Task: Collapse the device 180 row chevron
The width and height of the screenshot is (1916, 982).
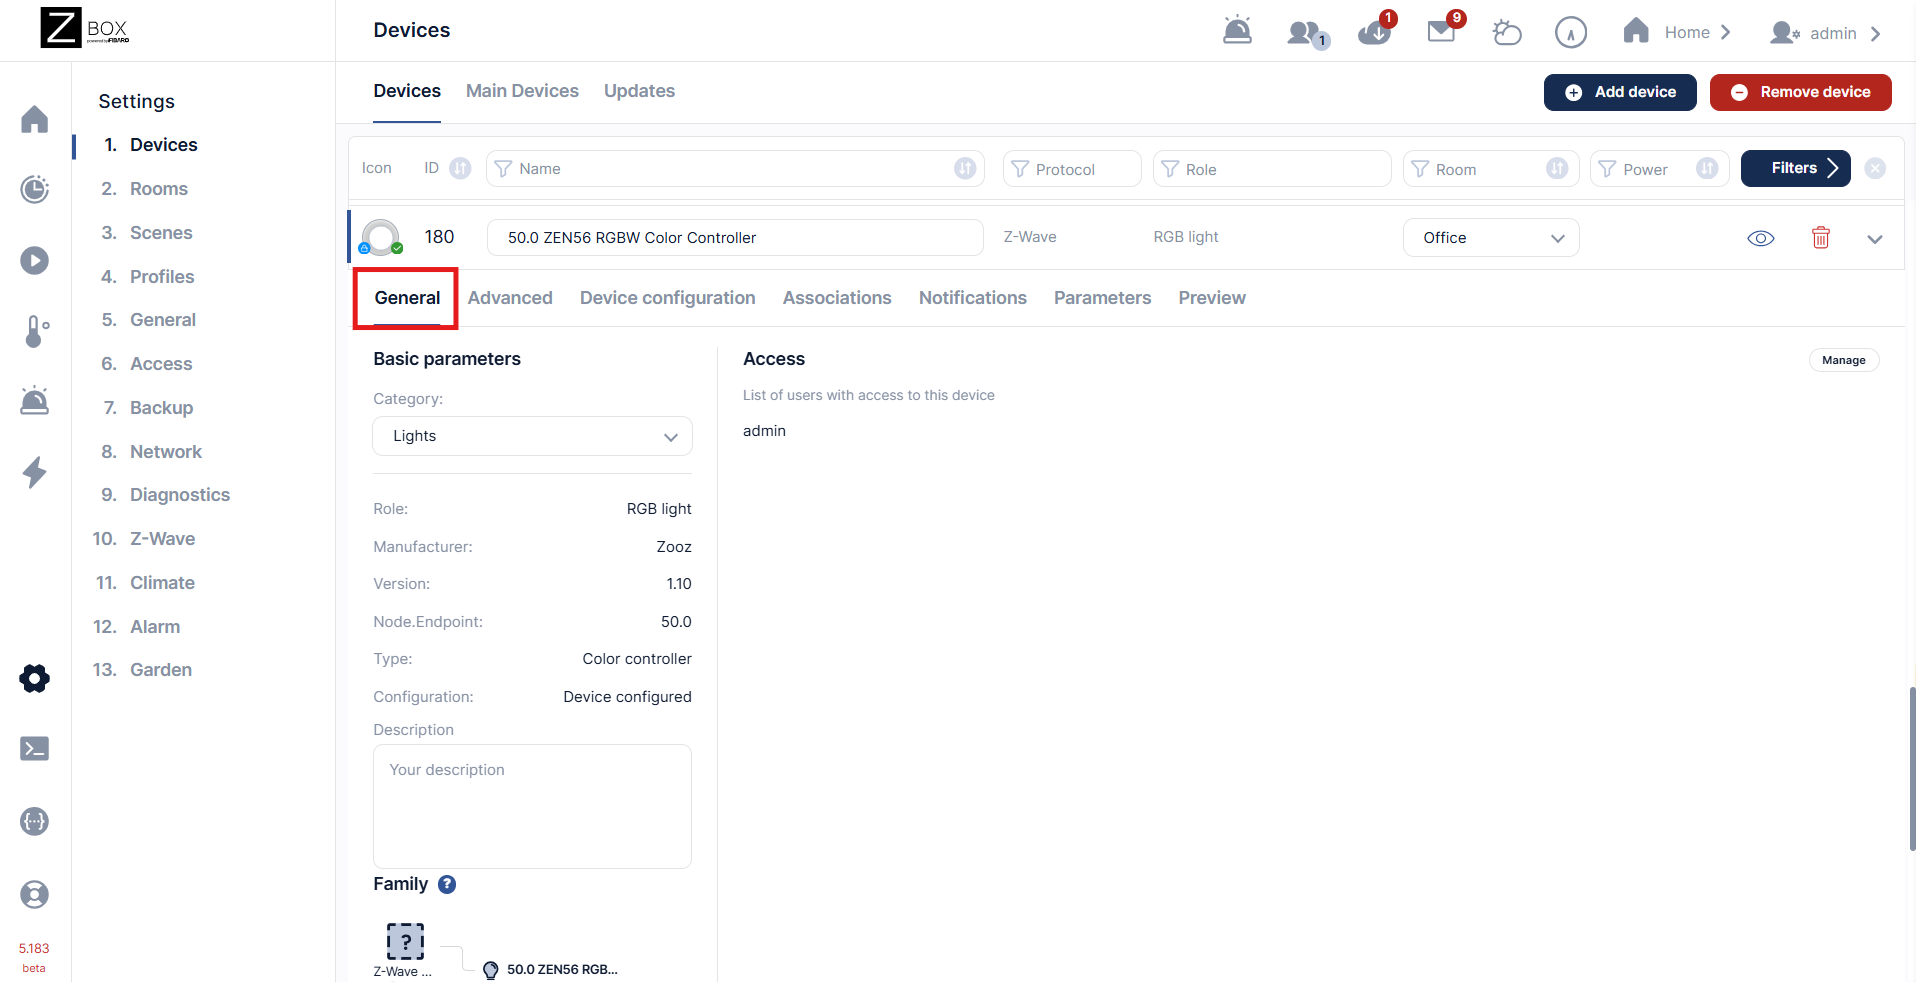Action: 1875,239
